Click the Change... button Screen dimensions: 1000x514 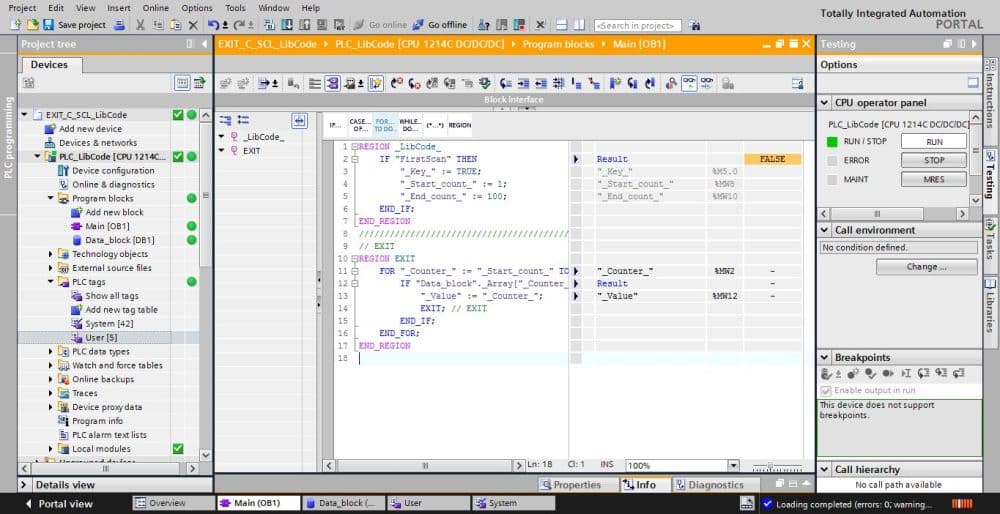[x=926, y=267]
